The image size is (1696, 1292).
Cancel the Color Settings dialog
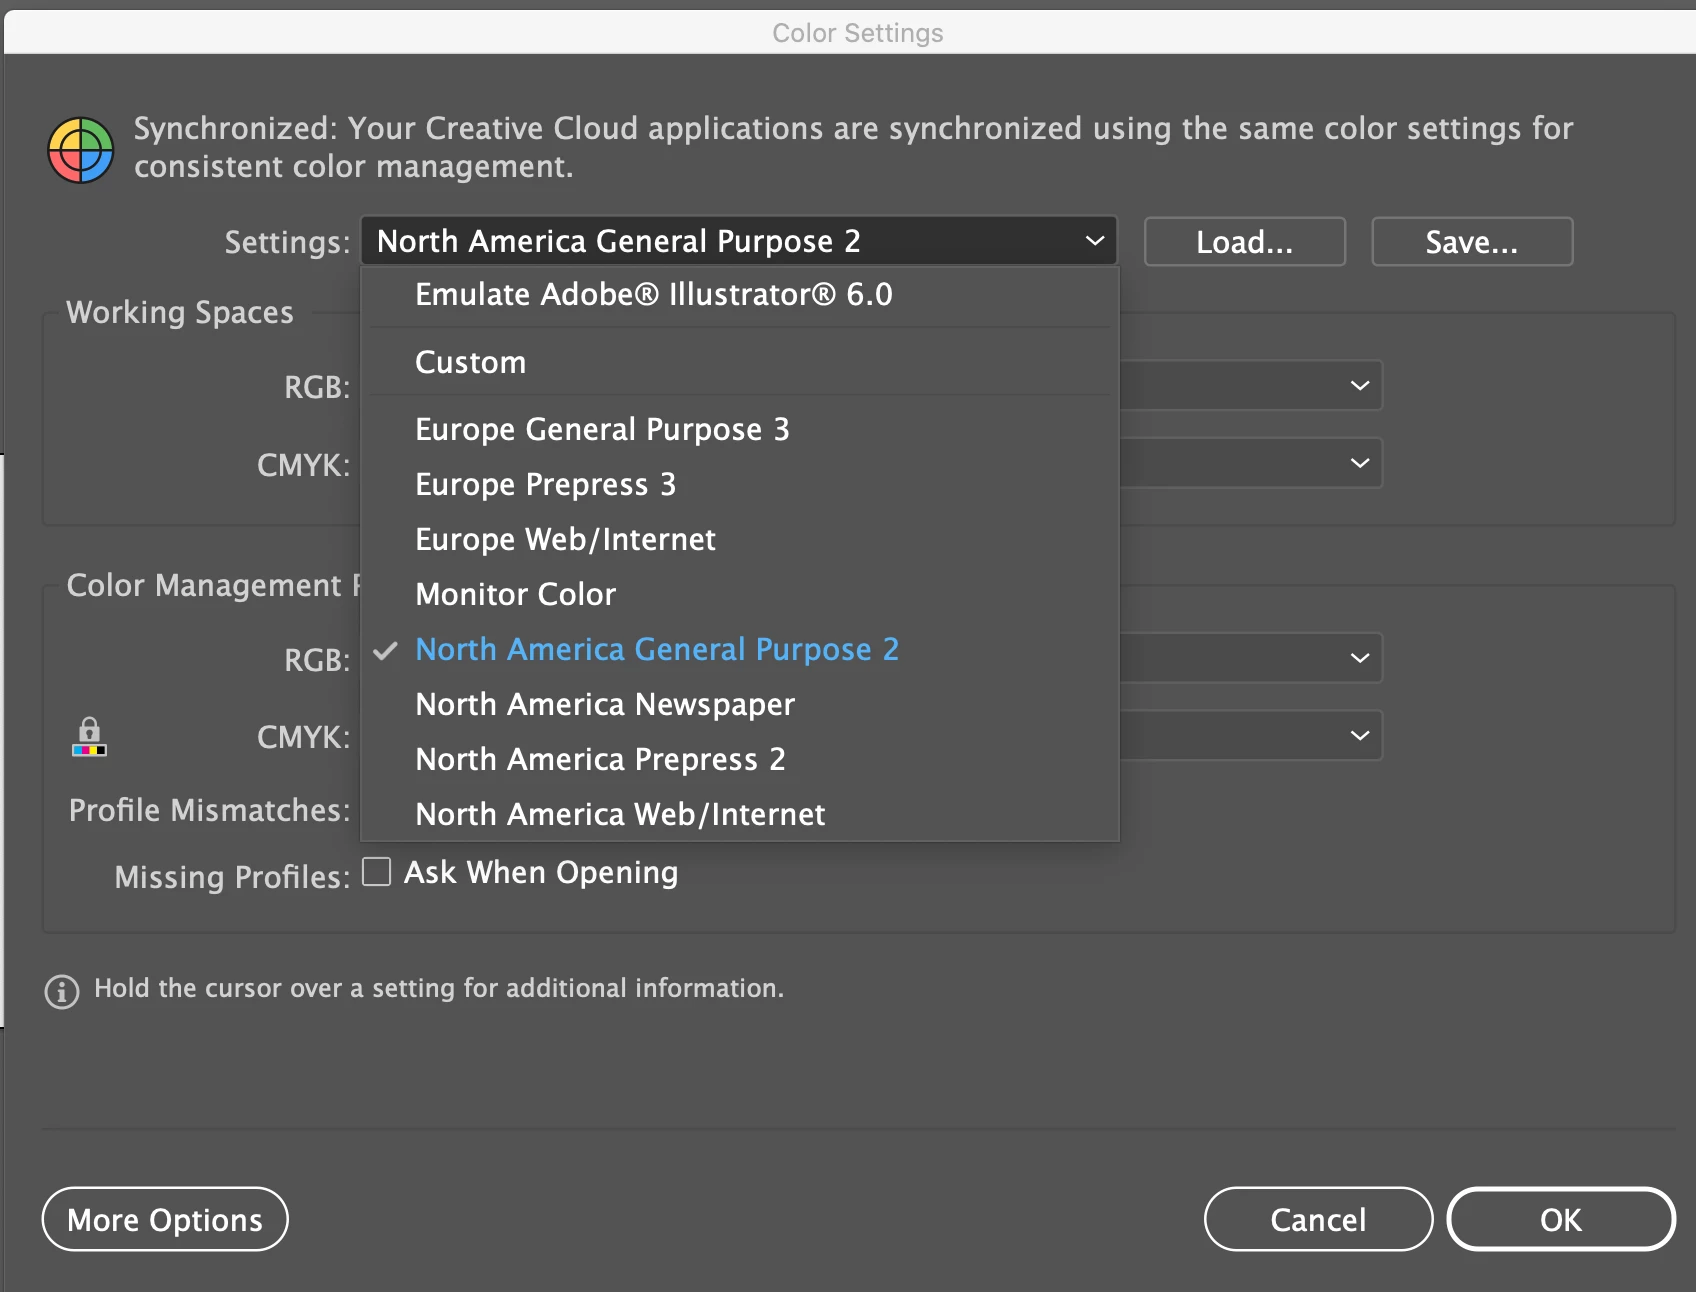(1318, 1219)
